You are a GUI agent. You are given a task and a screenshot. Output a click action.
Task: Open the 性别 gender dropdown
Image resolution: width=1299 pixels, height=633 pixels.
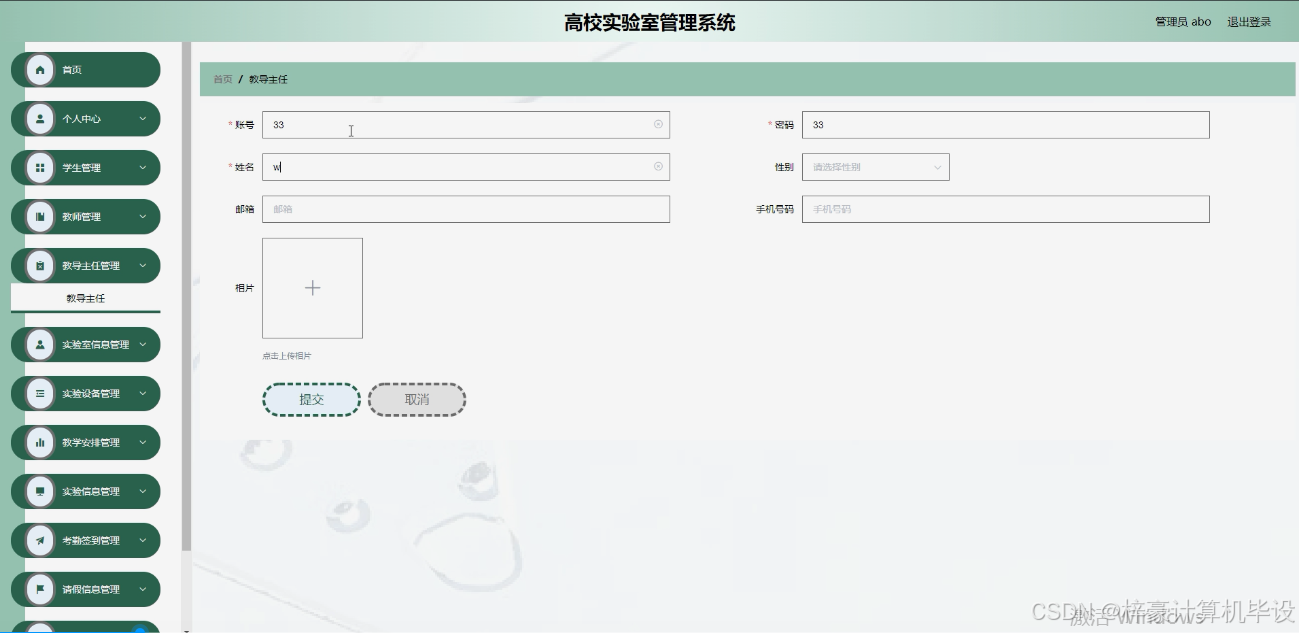(875, 167)
